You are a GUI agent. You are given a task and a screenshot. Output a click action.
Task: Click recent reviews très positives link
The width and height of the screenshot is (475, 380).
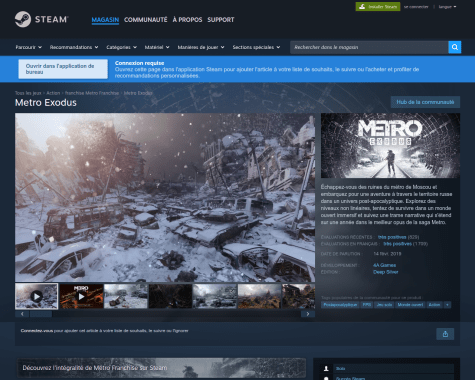tap(392, 237)
